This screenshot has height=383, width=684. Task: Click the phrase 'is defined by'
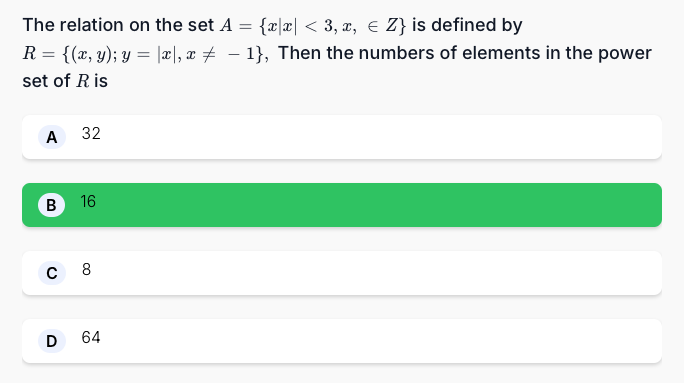tap(467, 25)
